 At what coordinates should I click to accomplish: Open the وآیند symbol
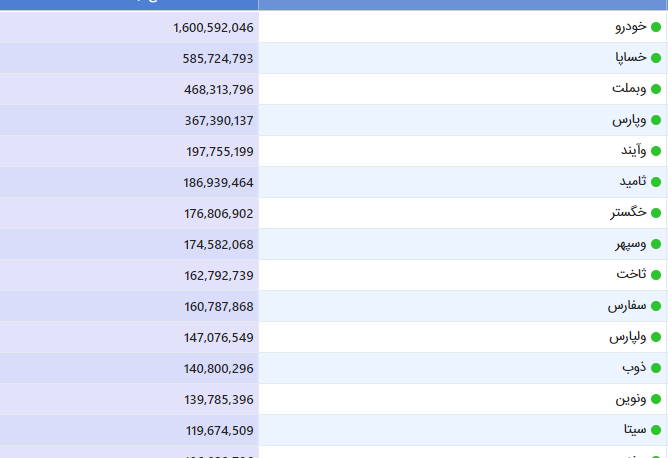[x=634, y=151]
